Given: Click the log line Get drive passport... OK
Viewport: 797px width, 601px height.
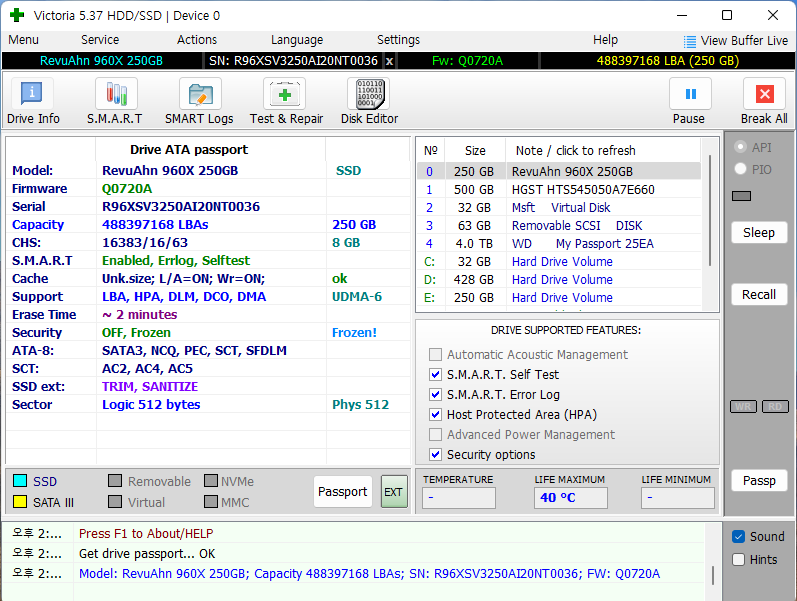Looking at the screenshot, I should pos(147,554).
